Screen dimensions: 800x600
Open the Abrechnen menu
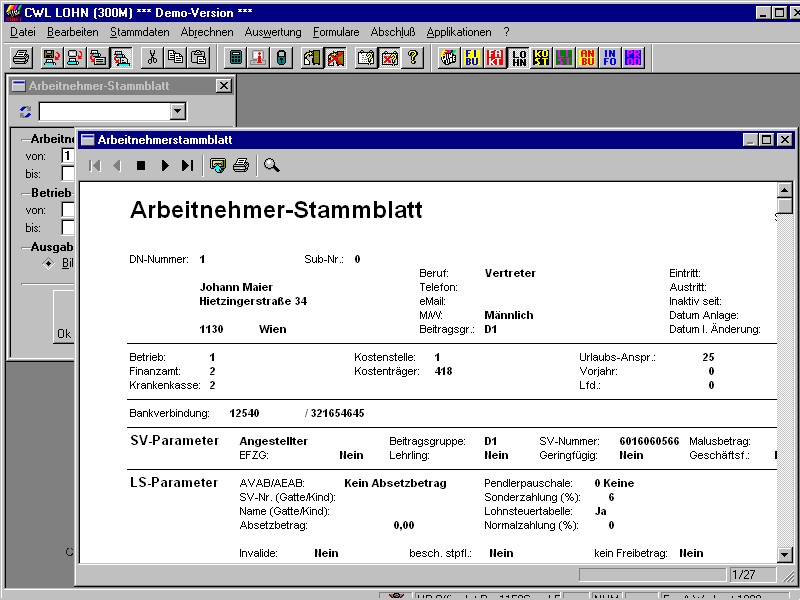pyautogui.click(x=207, y=32)
